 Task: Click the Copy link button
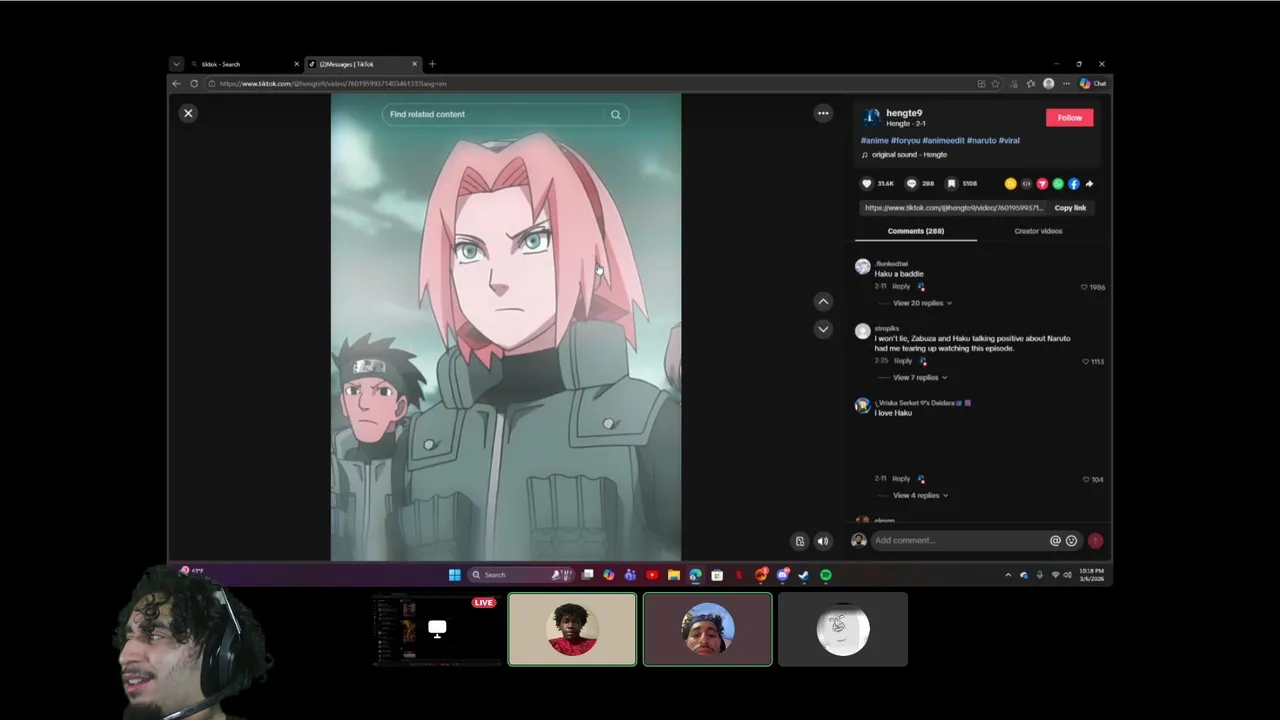1070,208
